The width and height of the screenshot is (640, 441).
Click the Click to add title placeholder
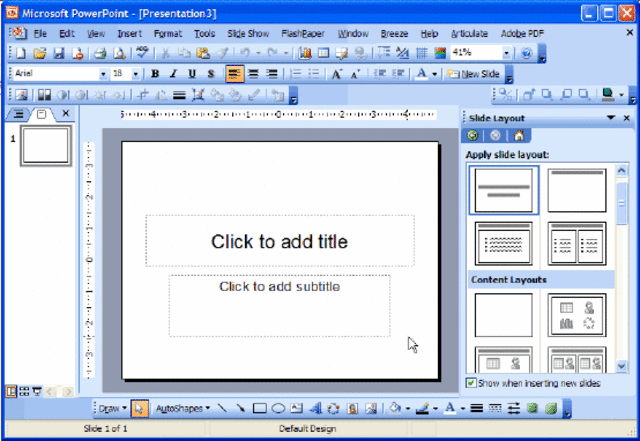coord(280,241)
